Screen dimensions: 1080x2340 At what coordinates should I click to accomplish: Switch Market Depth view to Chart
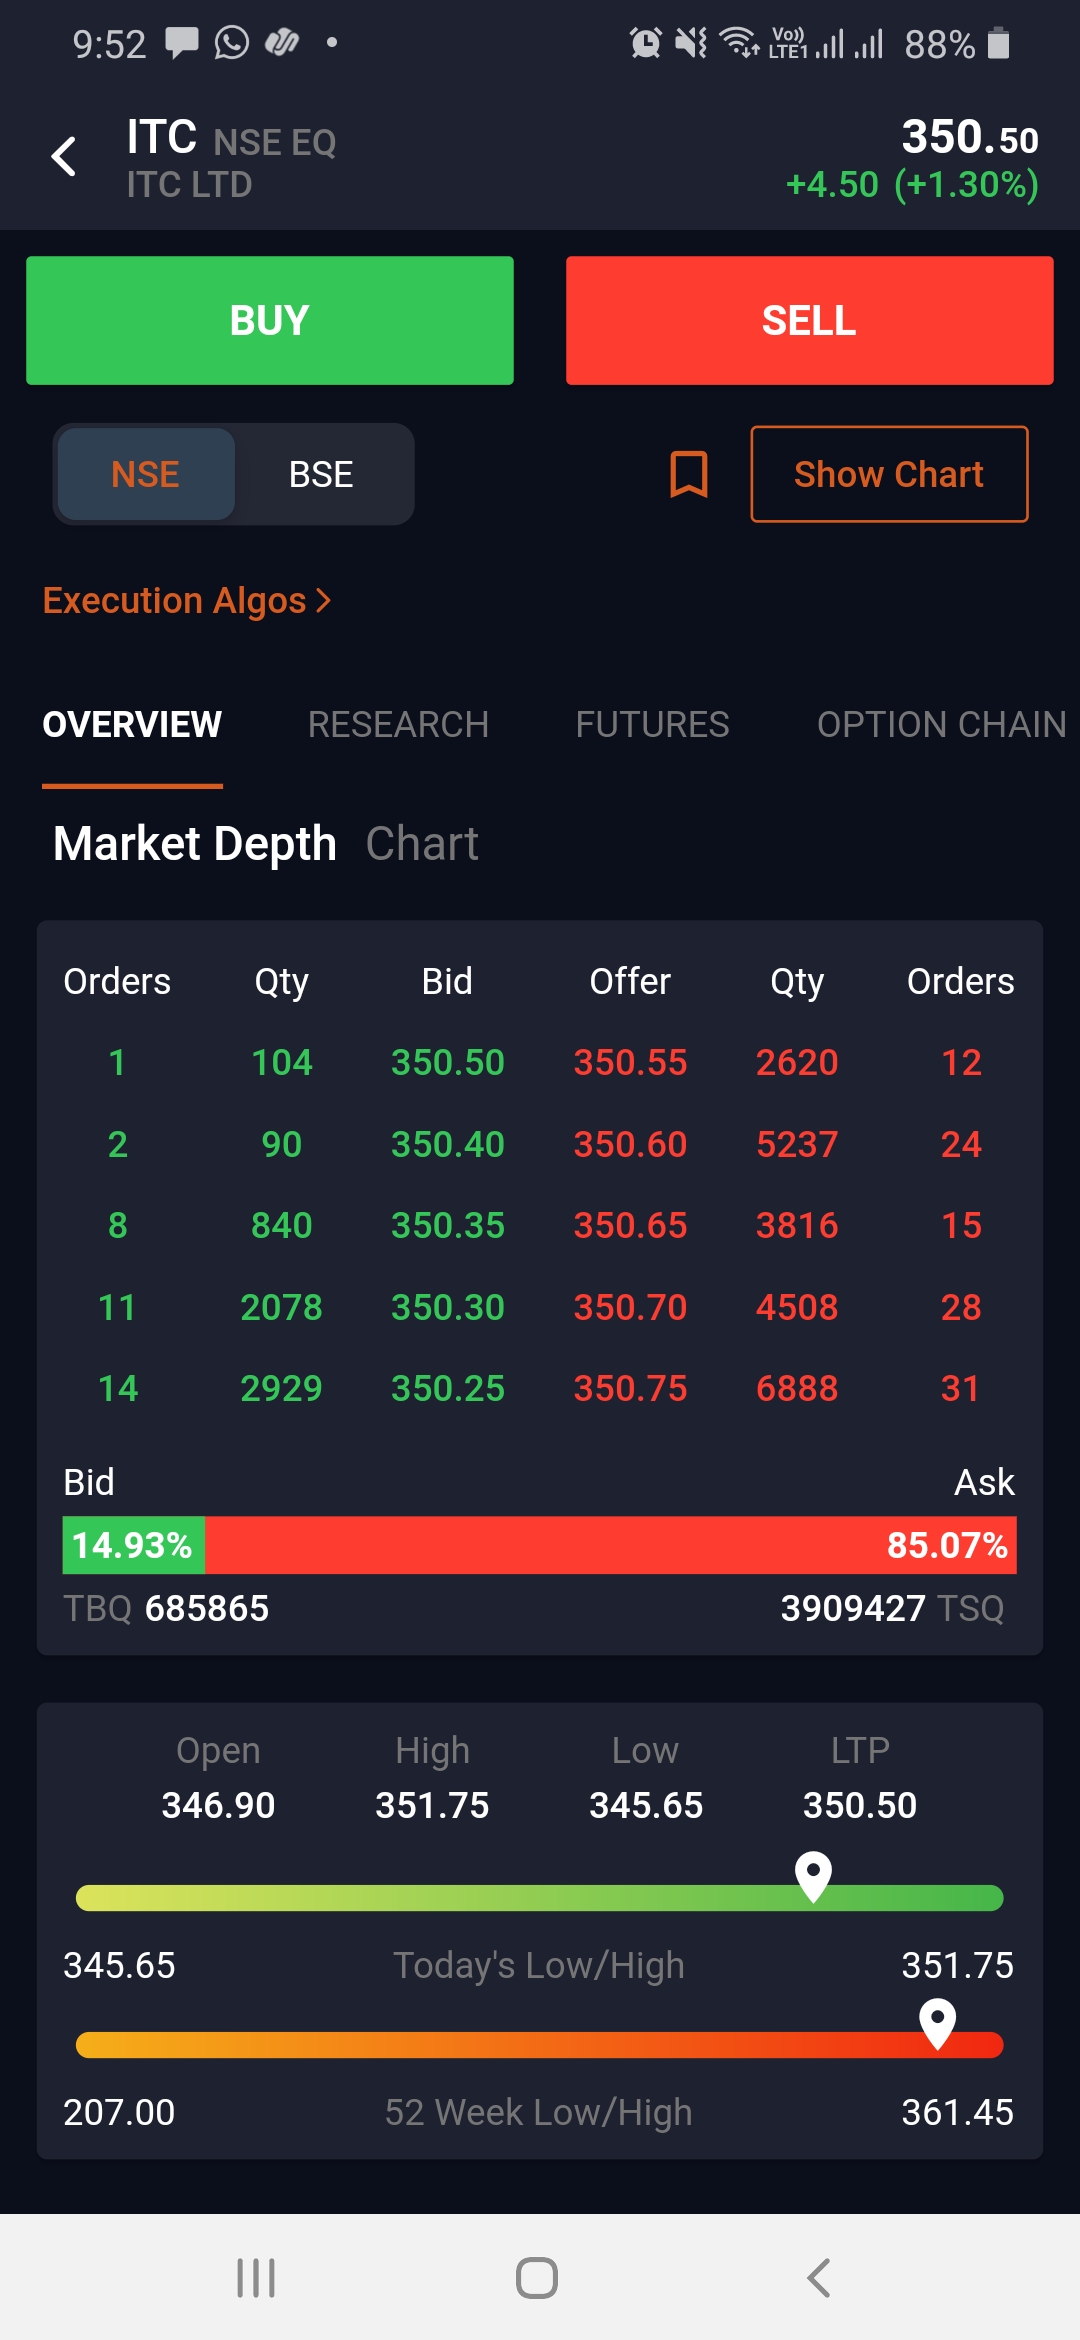pos(421,844)
